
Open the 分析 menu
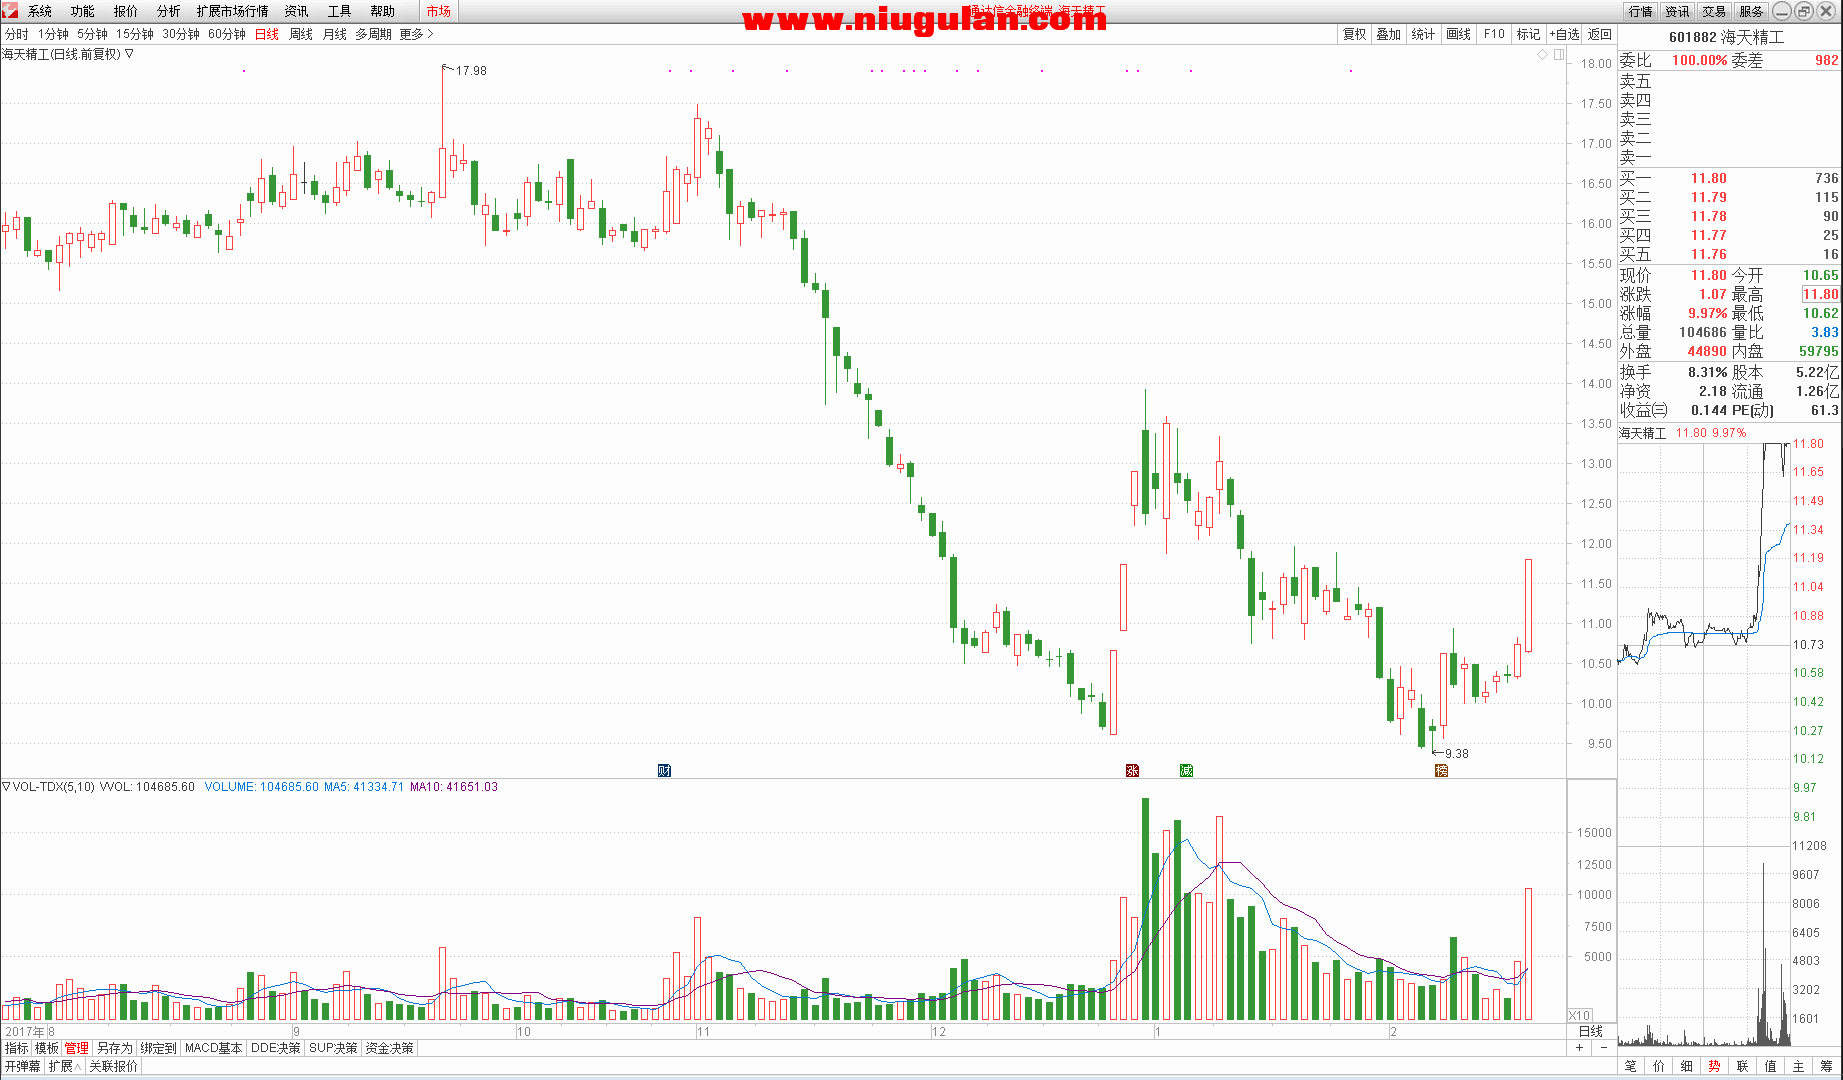click(x=169, y=11)
